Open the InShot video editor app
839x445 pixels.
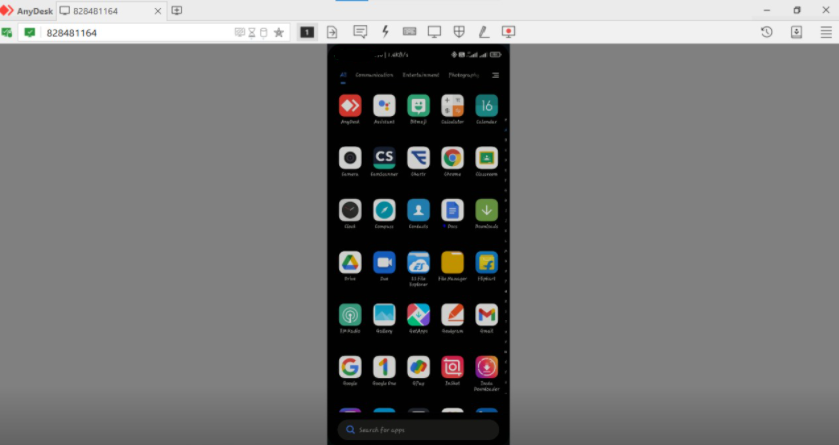click(x=452, y=367)
